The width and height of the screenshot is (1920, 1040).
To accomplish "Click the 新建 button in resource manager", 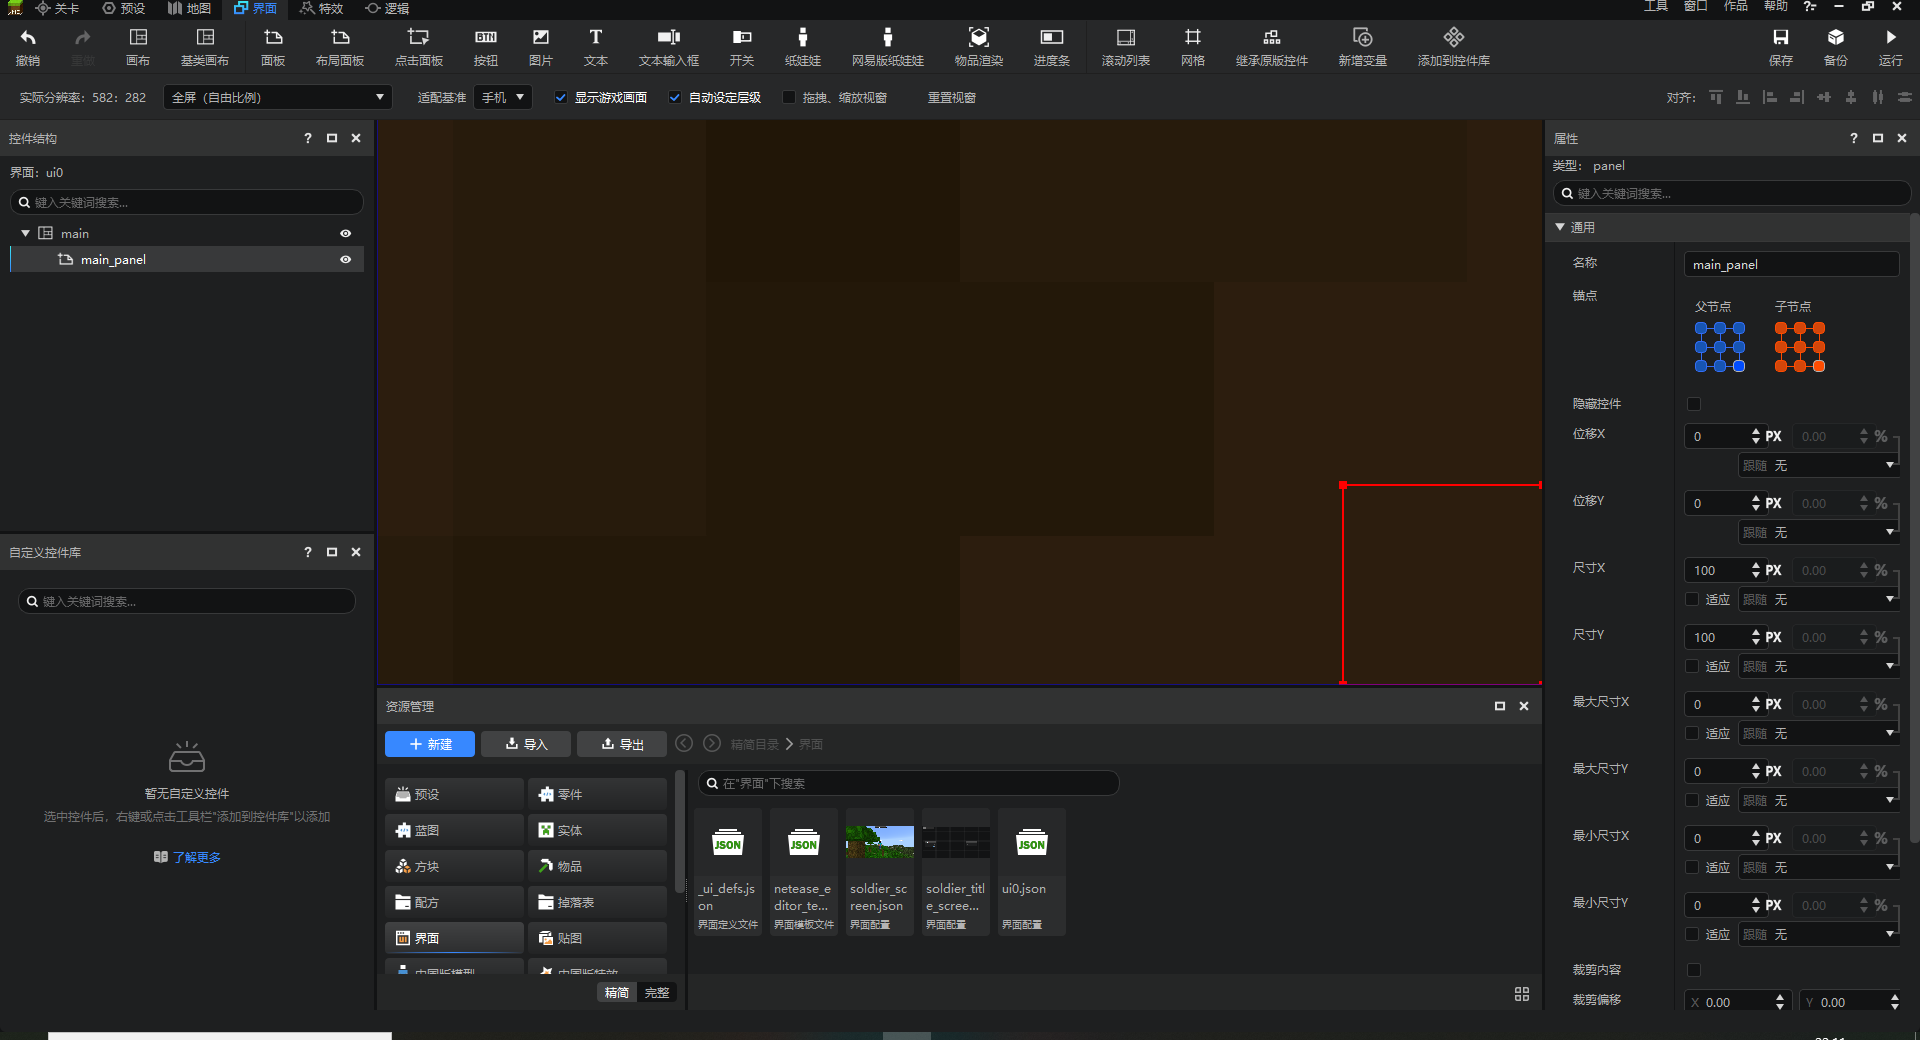I will [430, 744].
